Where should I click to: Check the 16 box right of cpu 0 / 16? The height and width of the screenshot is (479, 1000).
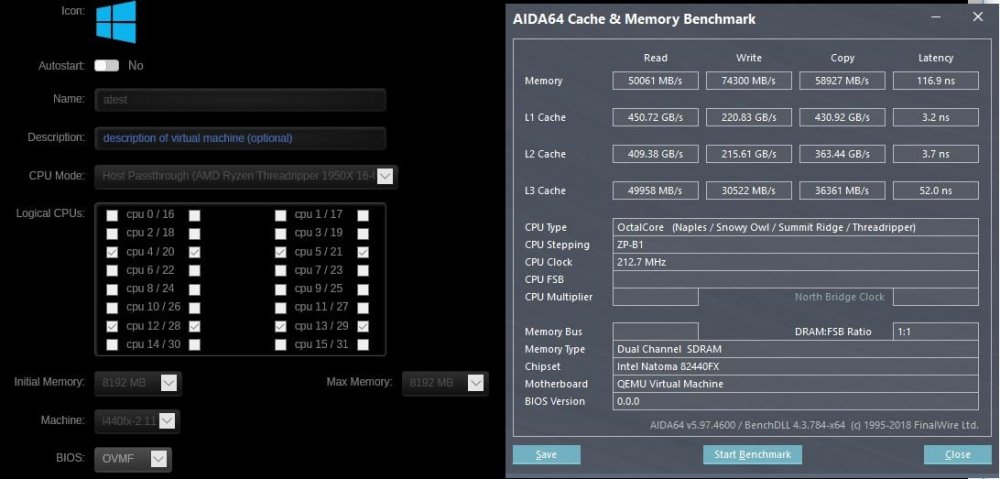coord(195,216)
